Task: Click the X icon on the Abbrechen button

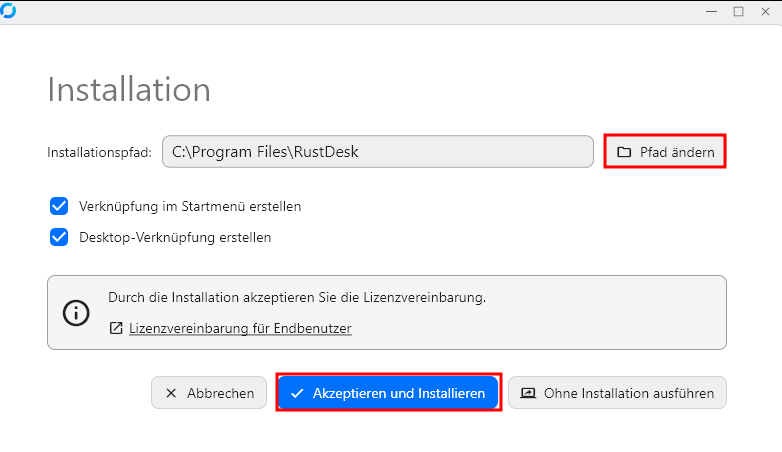Action: coord(171,393)
